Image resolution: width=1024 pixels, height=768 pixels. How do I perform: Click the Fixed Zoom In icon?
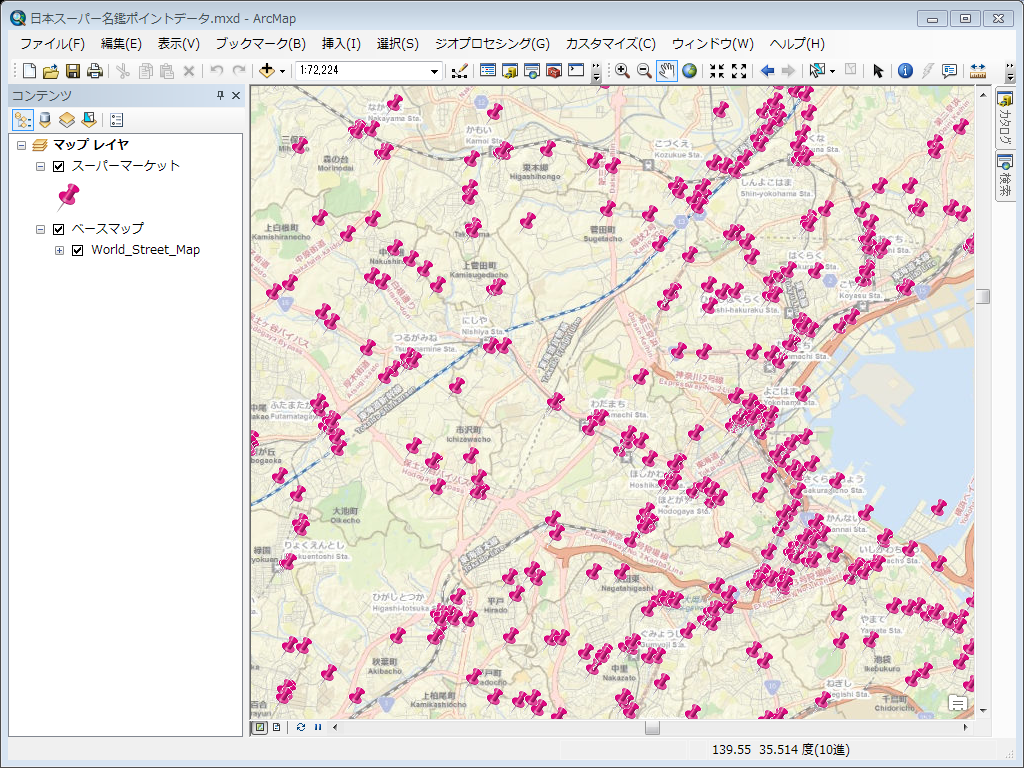tap(717, 71)
